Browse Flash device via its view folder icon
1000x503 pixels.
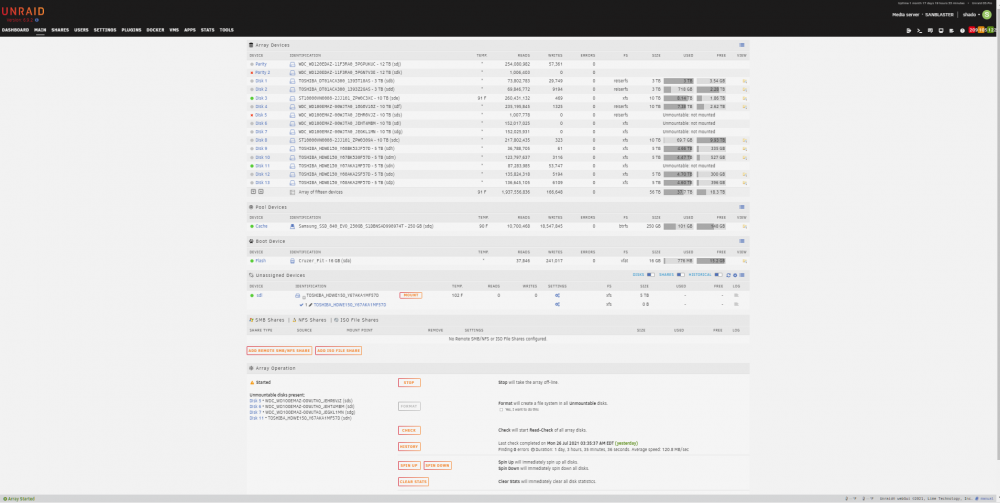coord(744,261)
